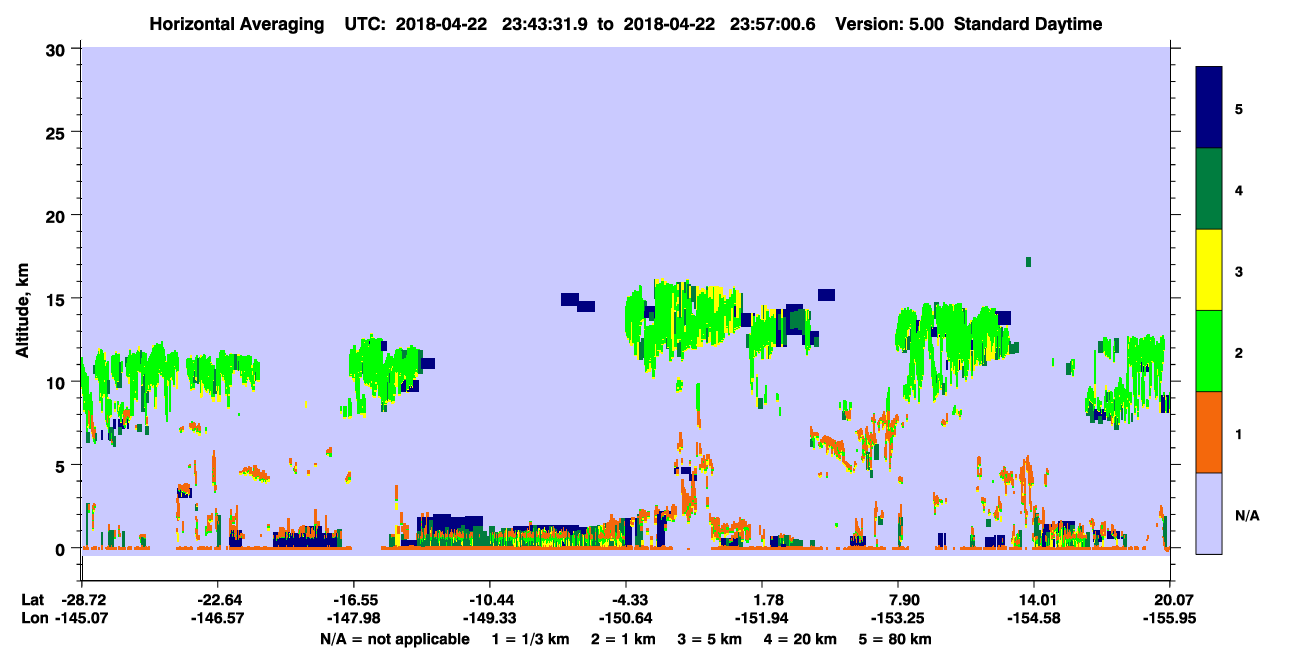Click the 'Horizontal Averaging' title text
This screenshot has width=1300, height=667.
coord(238,24)
